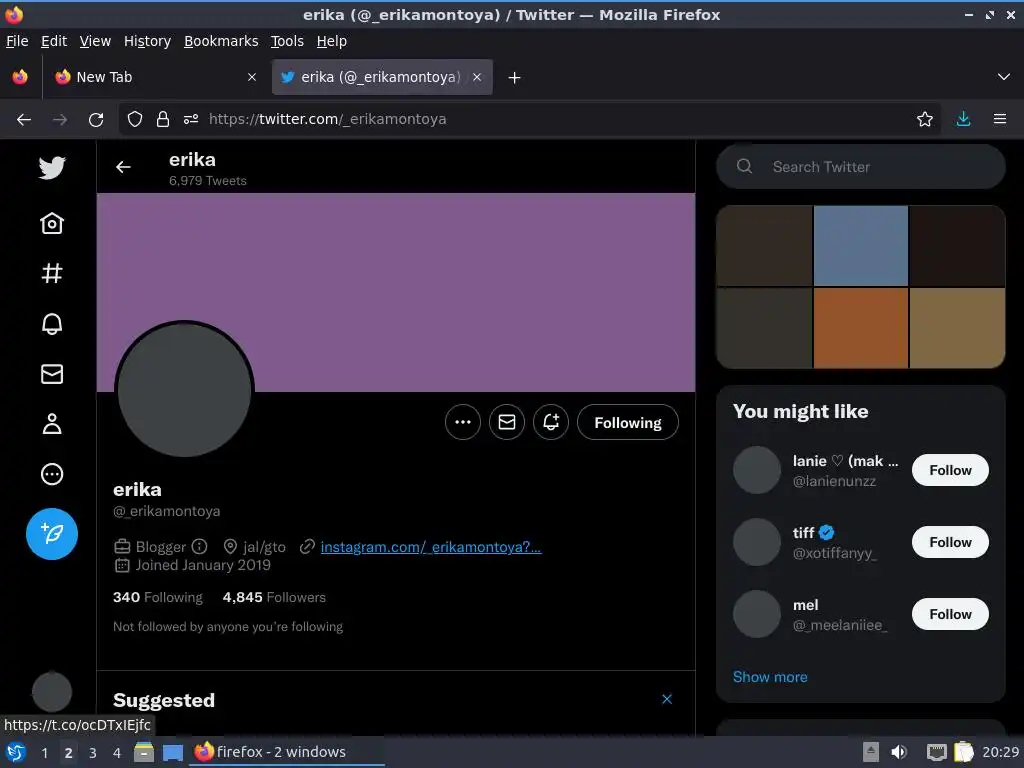Open the Firefox pinned tab icon
The image size is (1024, 768).
pos(20,77)
